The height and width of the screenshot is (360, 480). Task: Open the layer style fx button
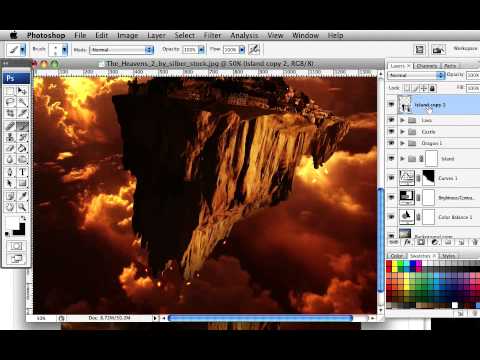coord(407,243)
